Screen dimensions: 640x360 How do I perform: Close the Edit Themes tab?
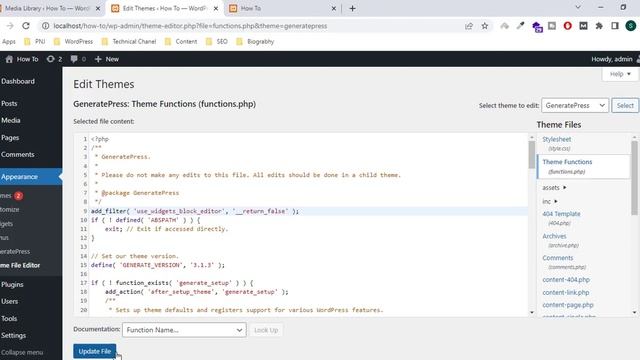coord(216,8)
